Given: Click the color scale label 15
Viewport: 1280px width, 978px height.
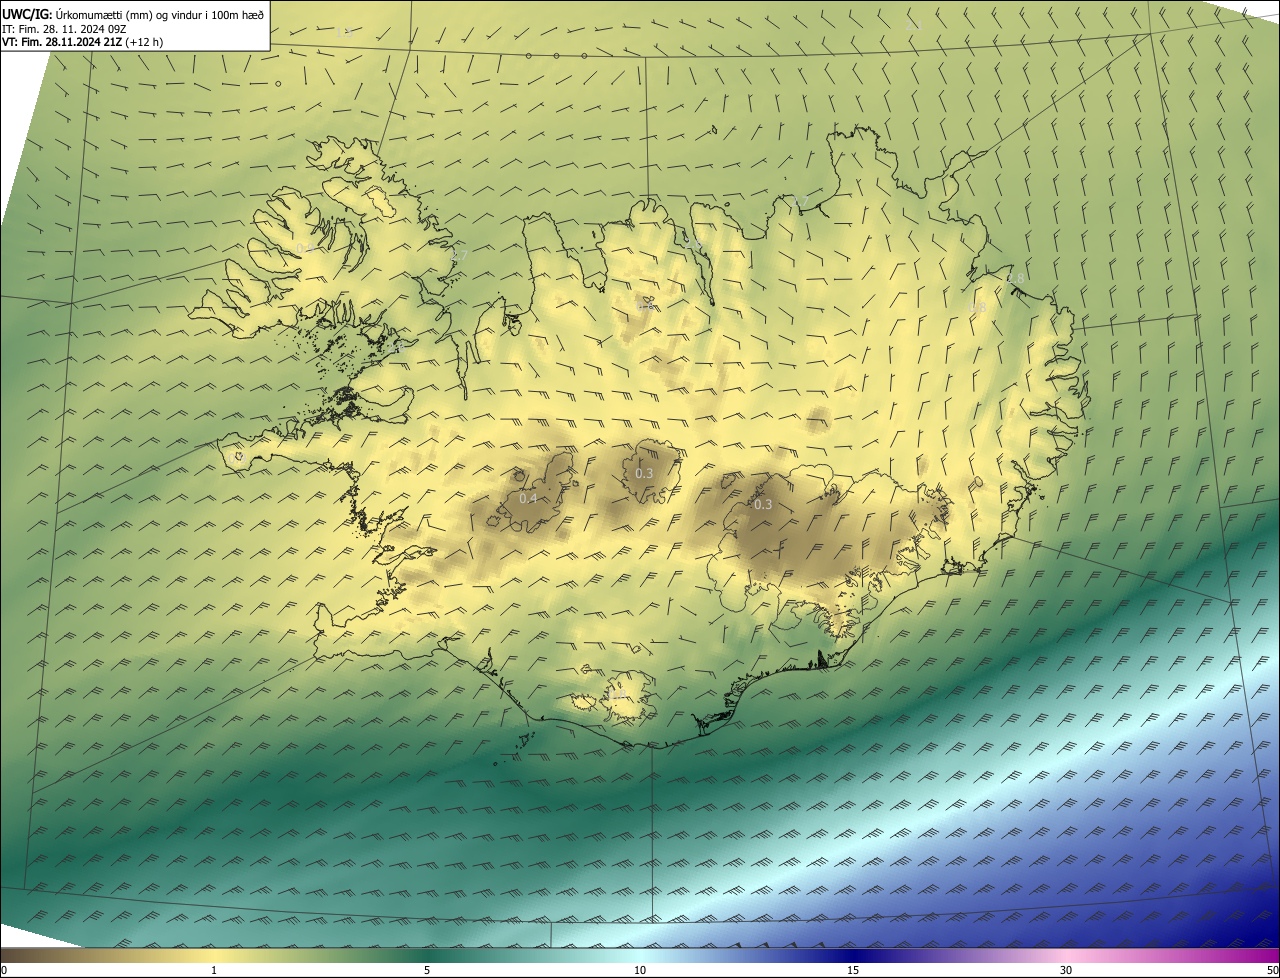Looking at the screenshot, I should pyautogui.click(x=853, y=970).
